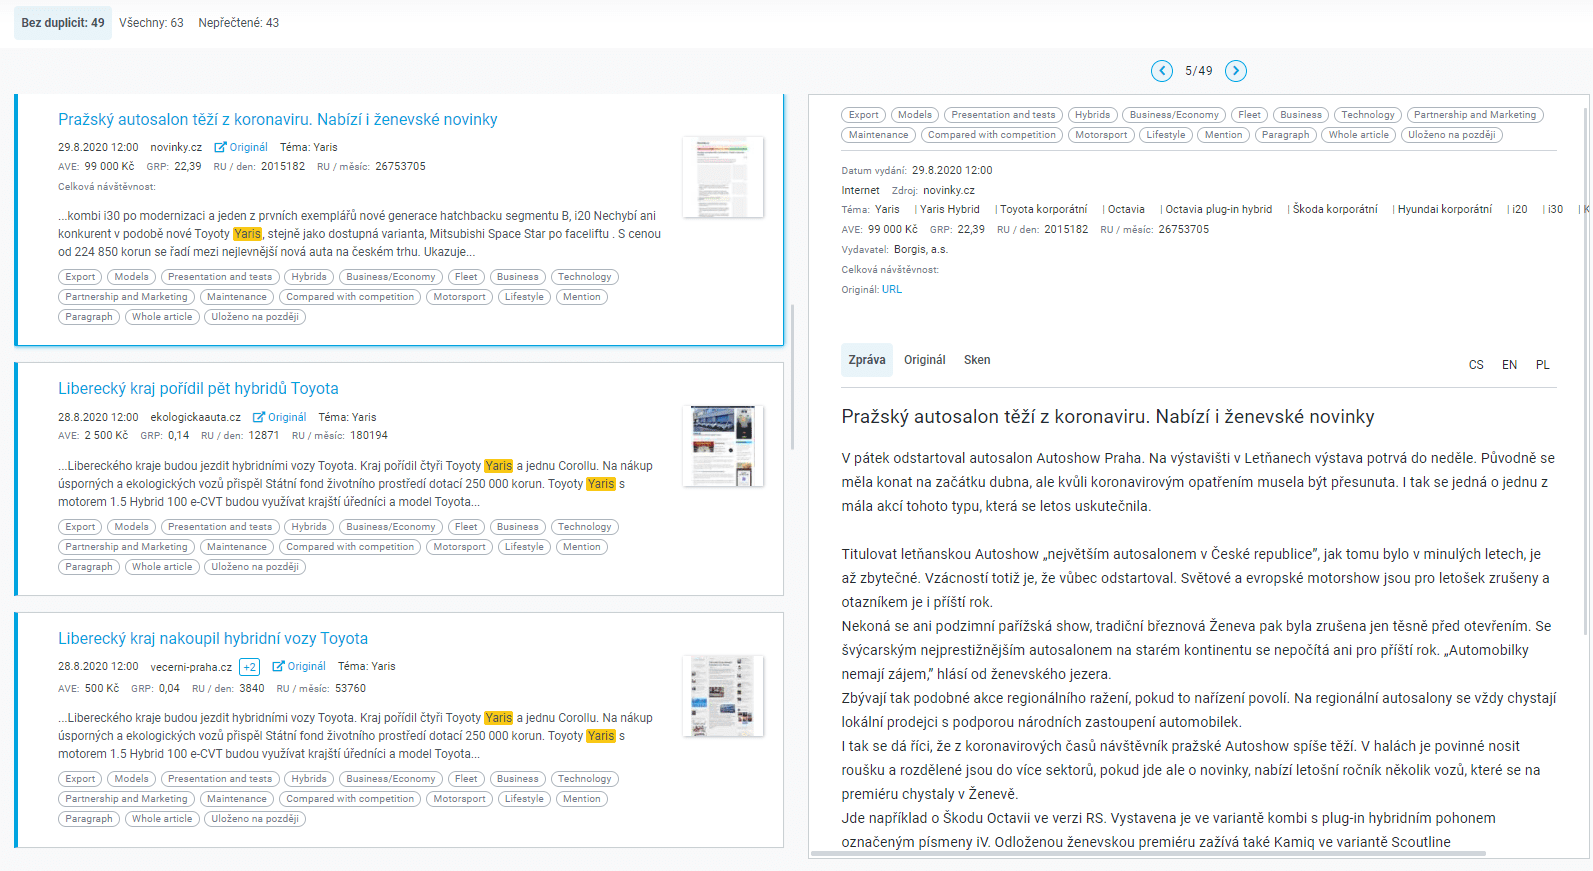This screenshot has height=871, width=1593.
Task: Toggle 'Partnership and Marketing' tag in detail panel
Action: 1475,115
